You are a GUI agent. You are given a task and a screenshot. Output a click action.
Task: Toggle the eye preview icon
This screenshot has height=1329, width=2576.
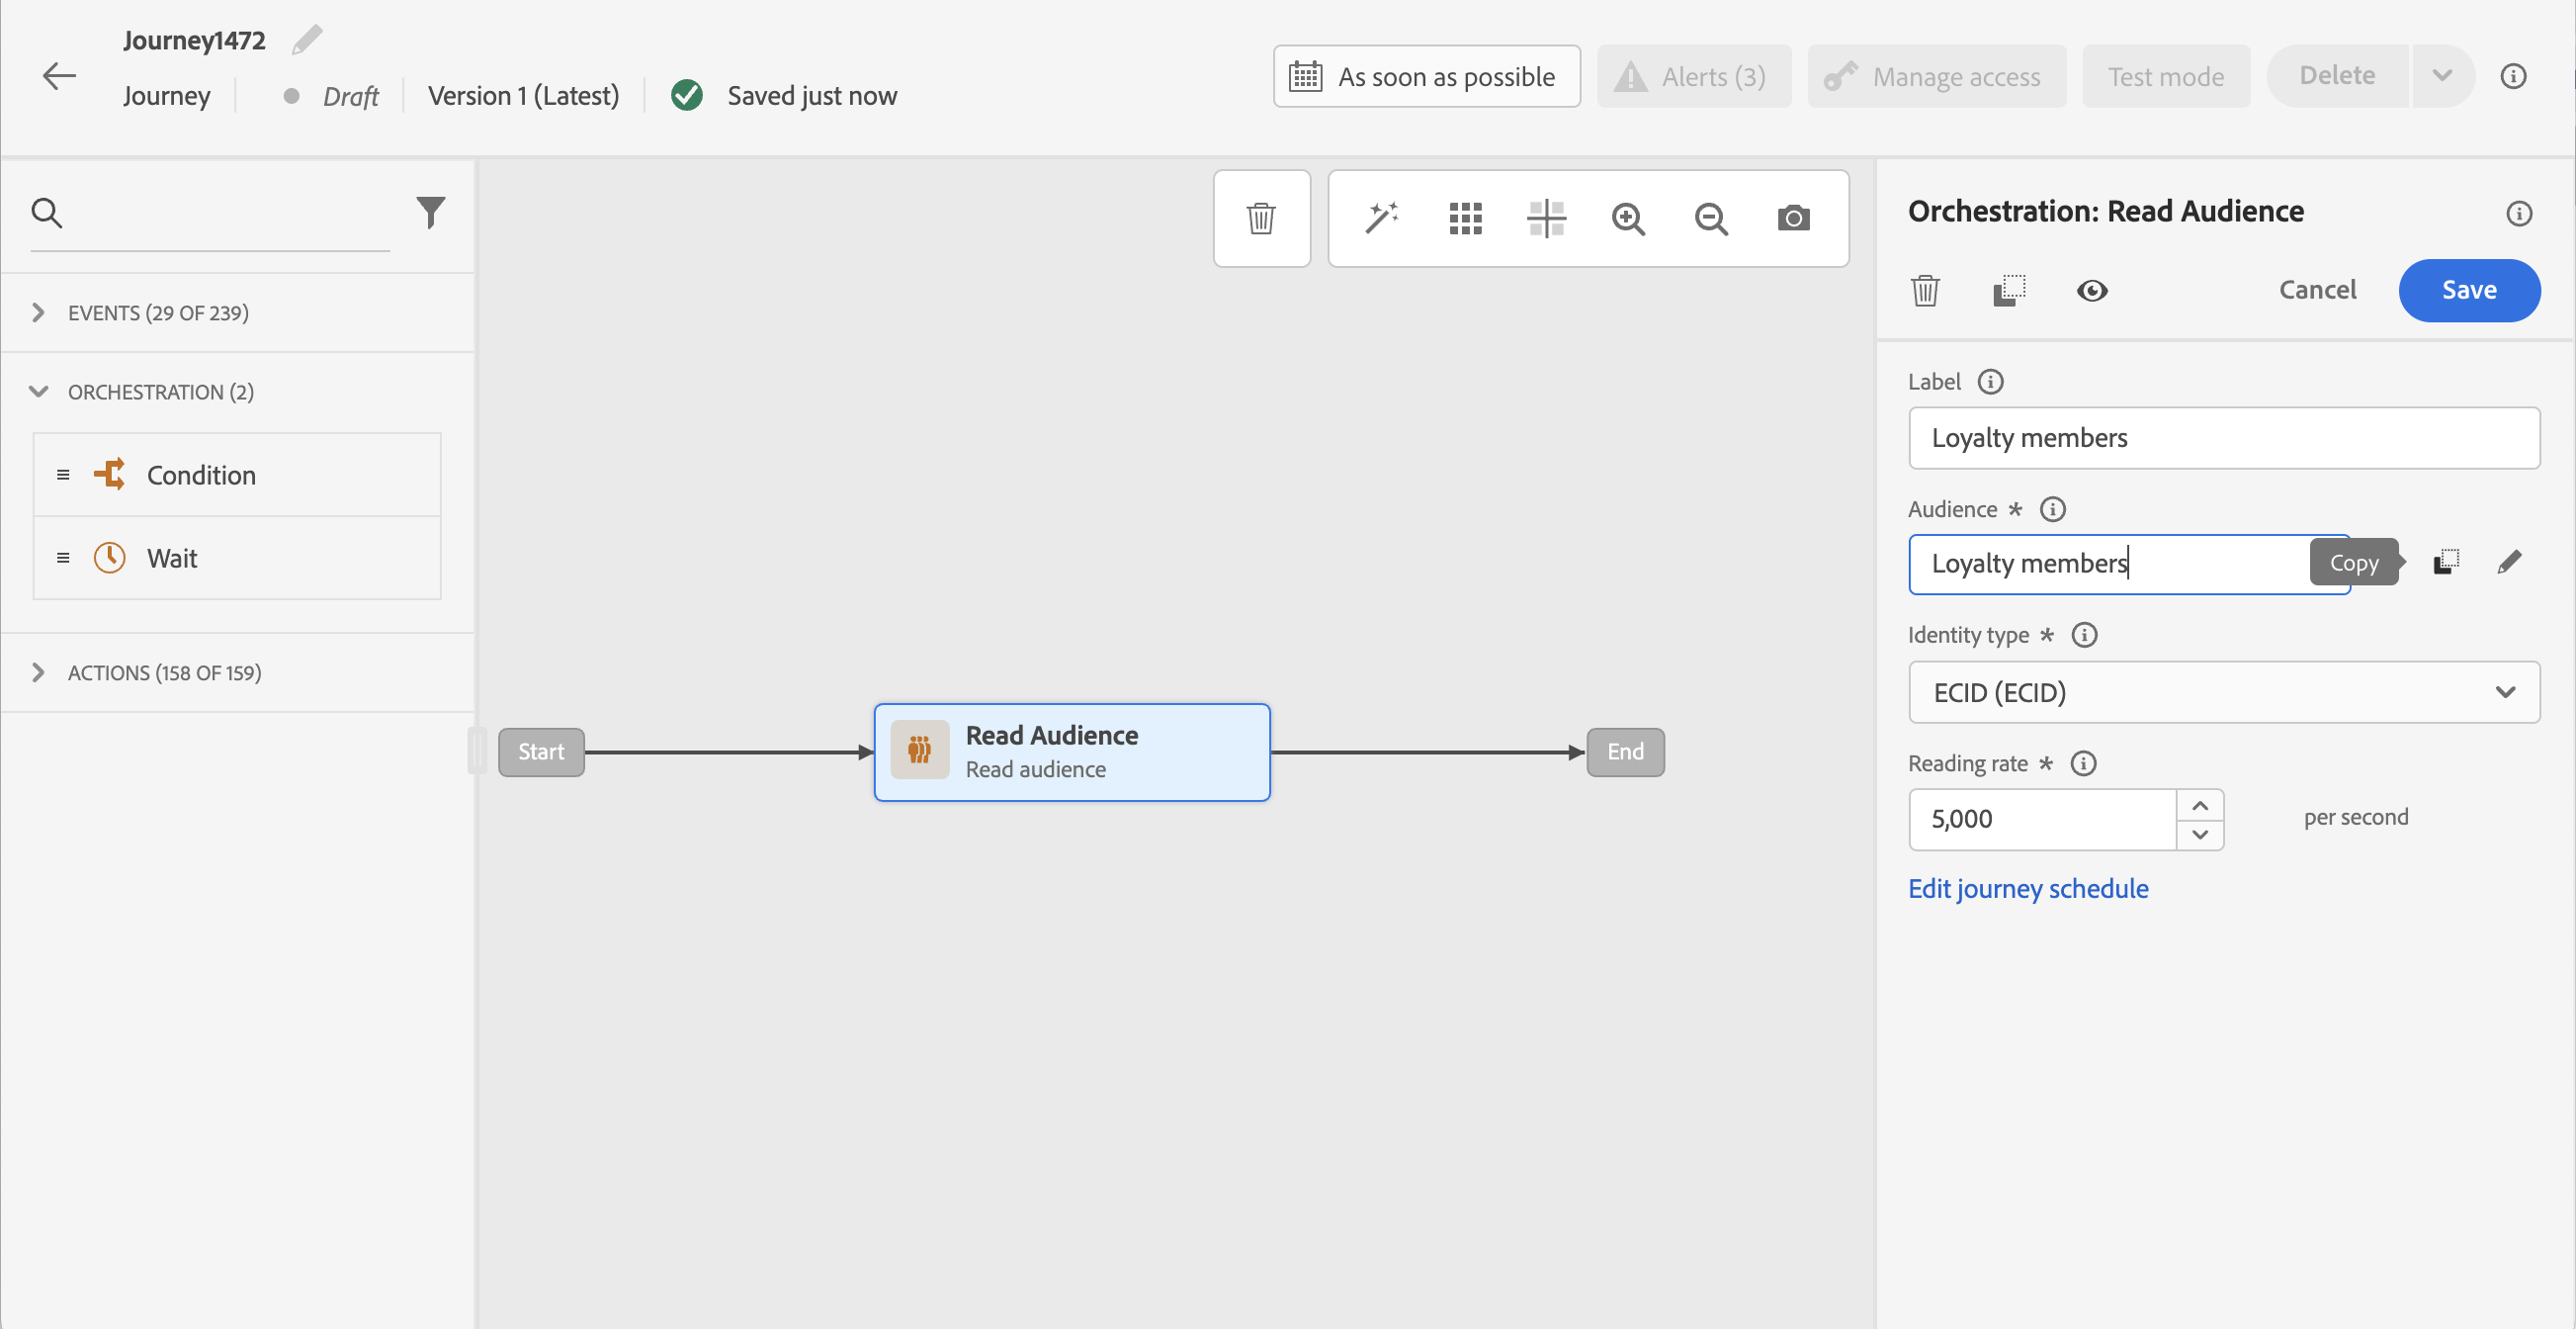[2091, 291]
